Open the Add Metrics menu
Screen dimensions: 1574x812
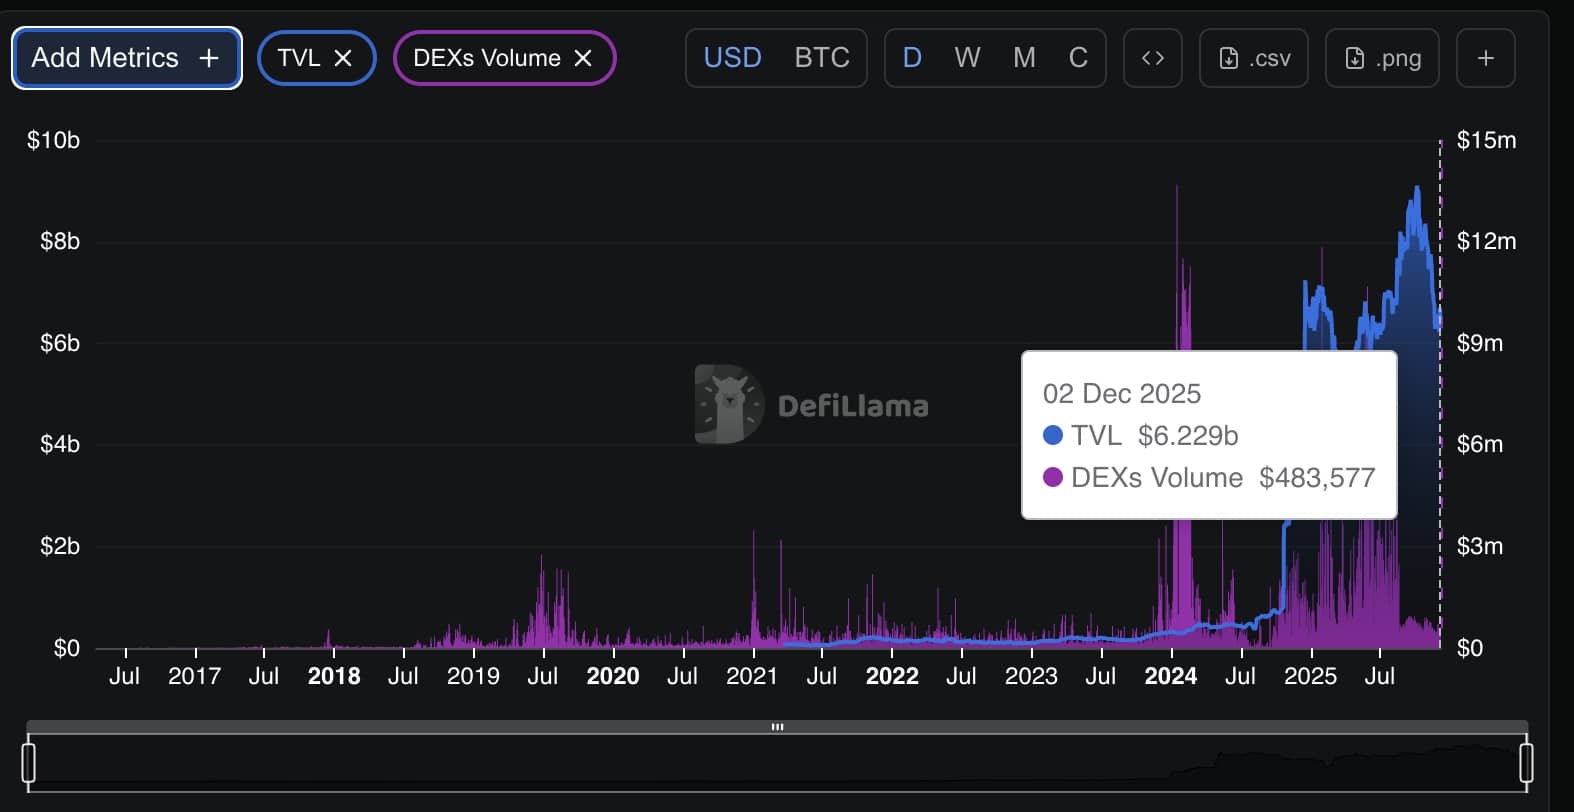pyautogui.click(x=126, y=58)
